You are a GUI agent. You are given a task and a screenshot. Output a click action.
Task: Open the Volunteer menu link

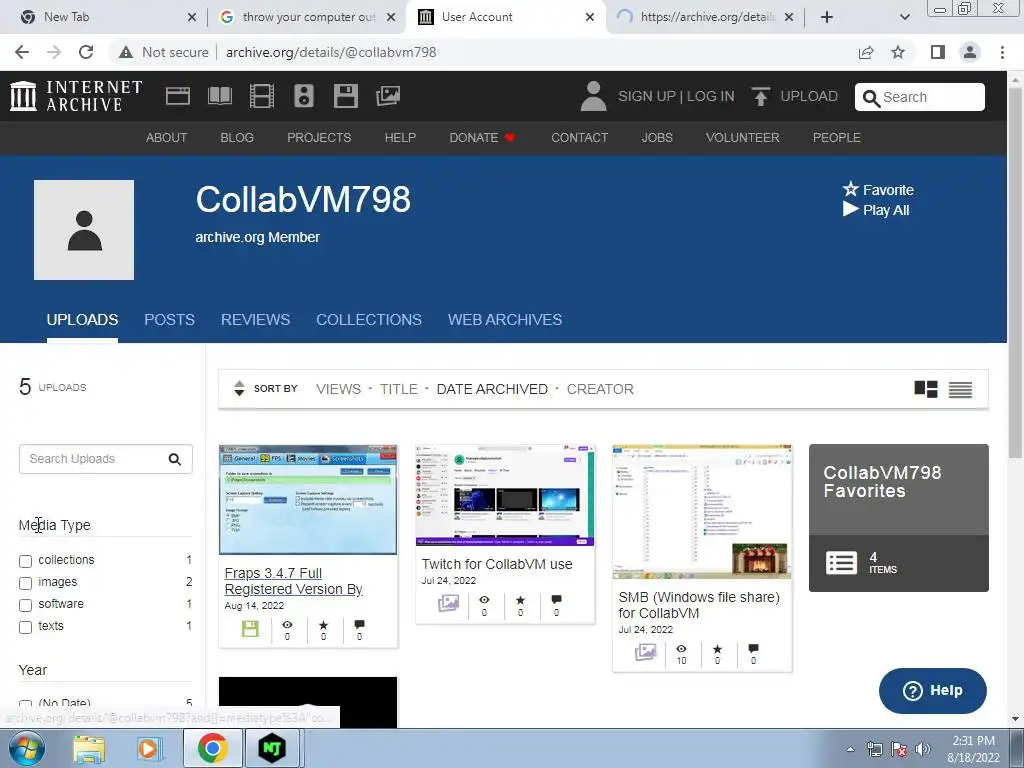(x=743, y=138)
